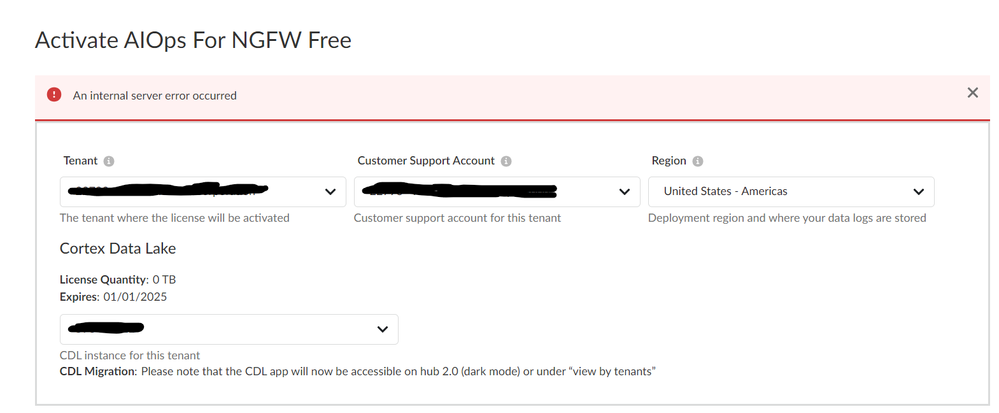Image resolution: width=999 pixels, height=413 pixels.
Task: Click the red error alert icon
Action: coord(55,95)
